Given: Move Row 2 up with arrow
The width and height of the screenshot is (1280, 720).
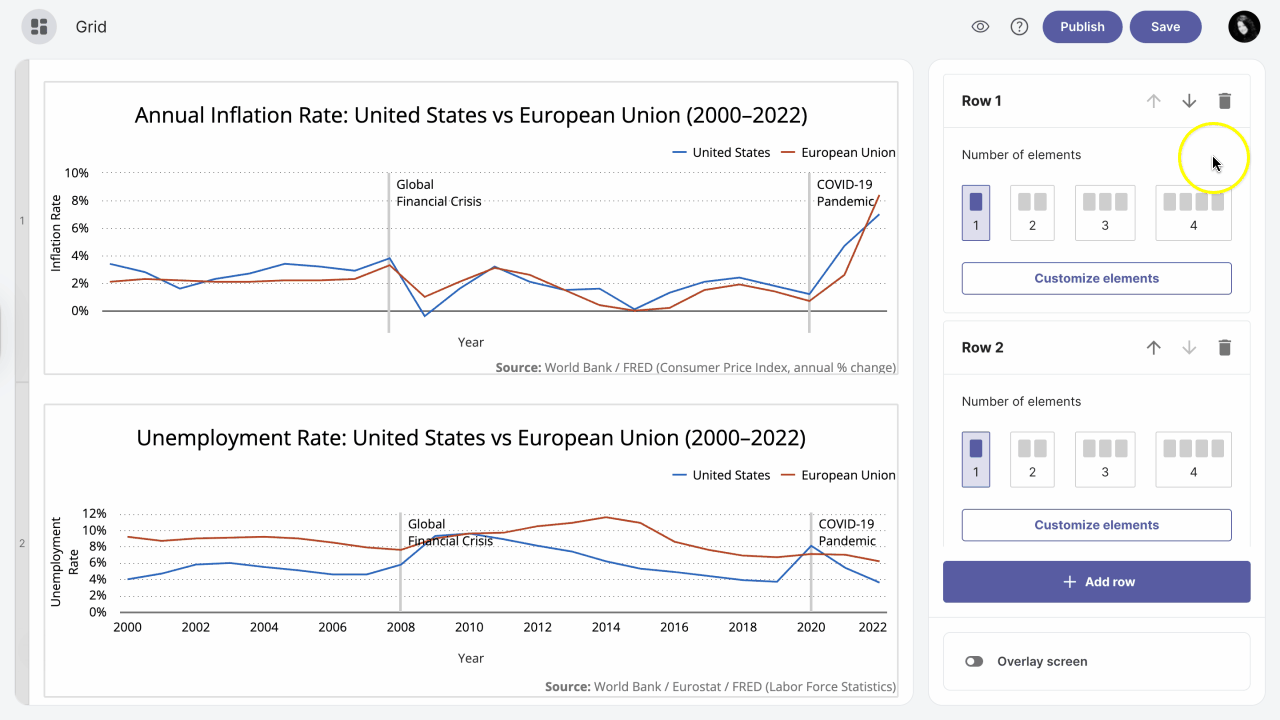Looking at the screenshot, I should pos(1154,348).
